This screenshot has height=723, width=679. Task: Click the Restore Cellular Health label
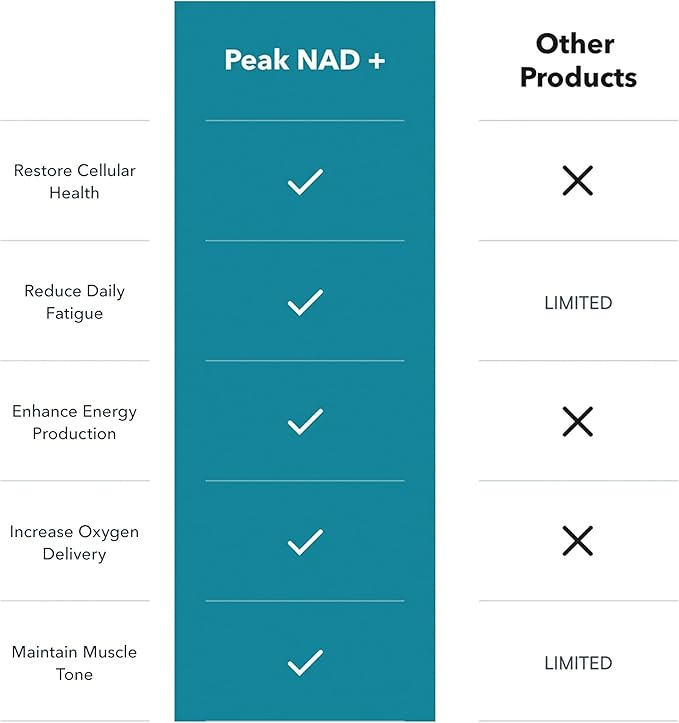74,181
